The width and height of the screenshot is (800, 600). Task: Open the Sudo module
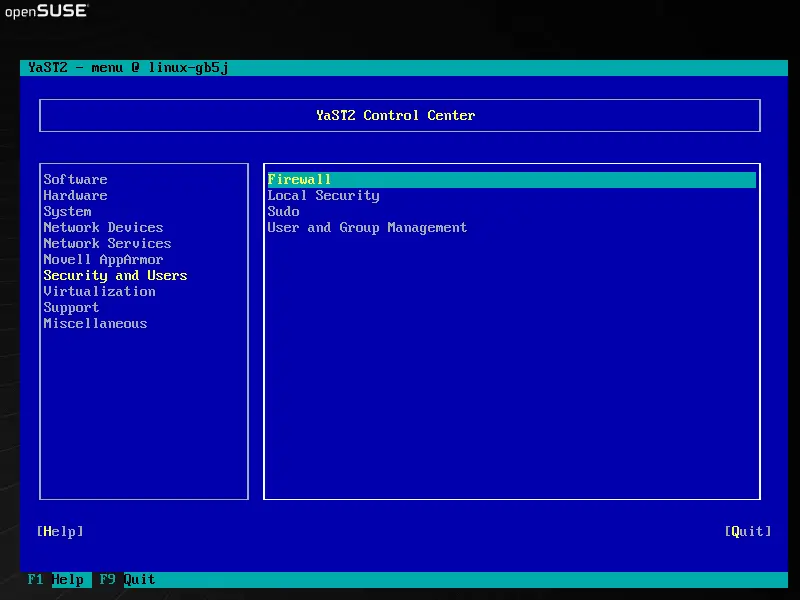coord(283,212)
